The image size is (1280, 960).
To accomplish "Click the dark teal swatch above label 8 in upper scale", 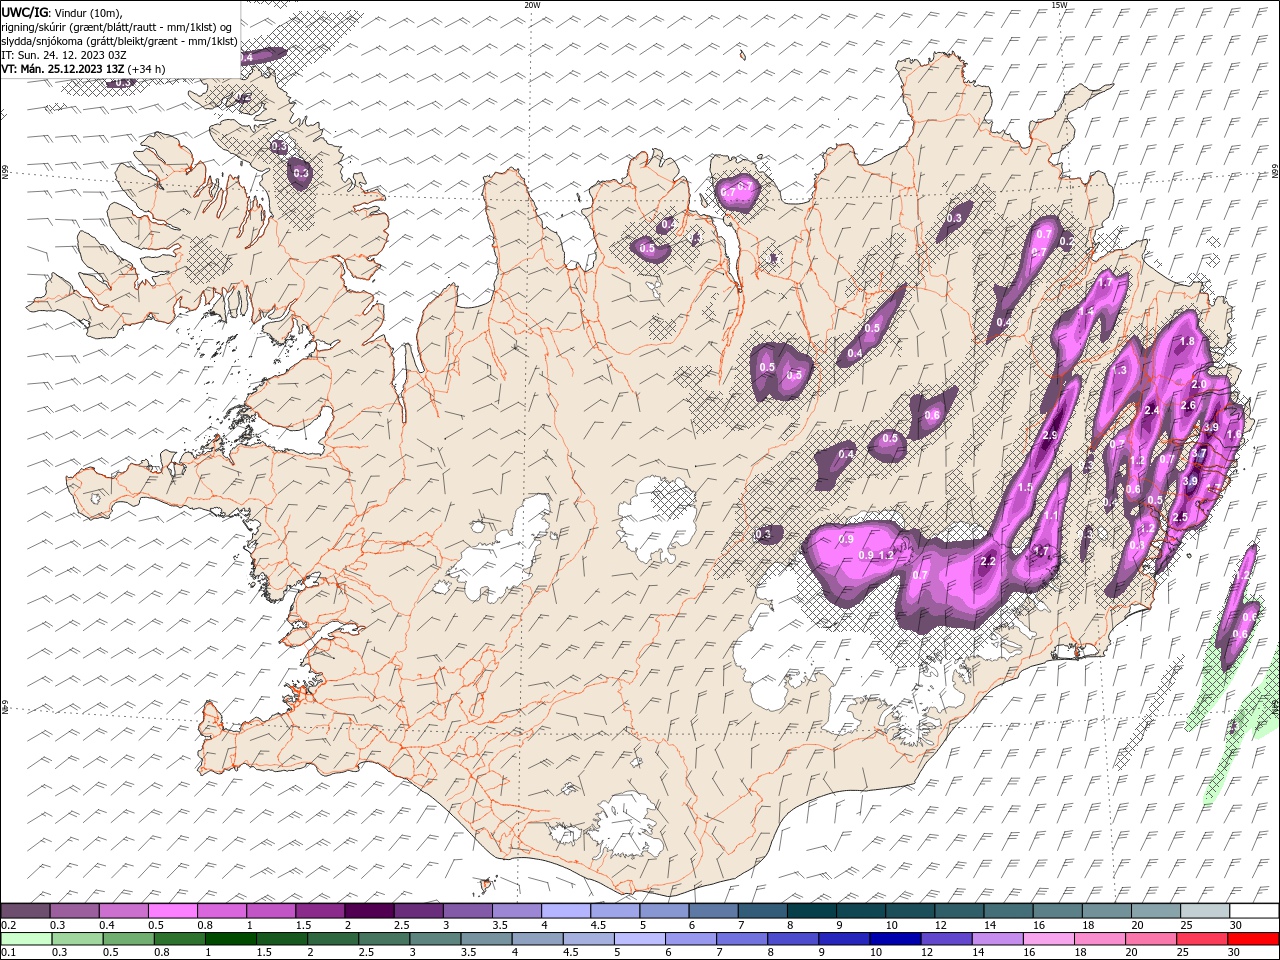I will [811, 911].
